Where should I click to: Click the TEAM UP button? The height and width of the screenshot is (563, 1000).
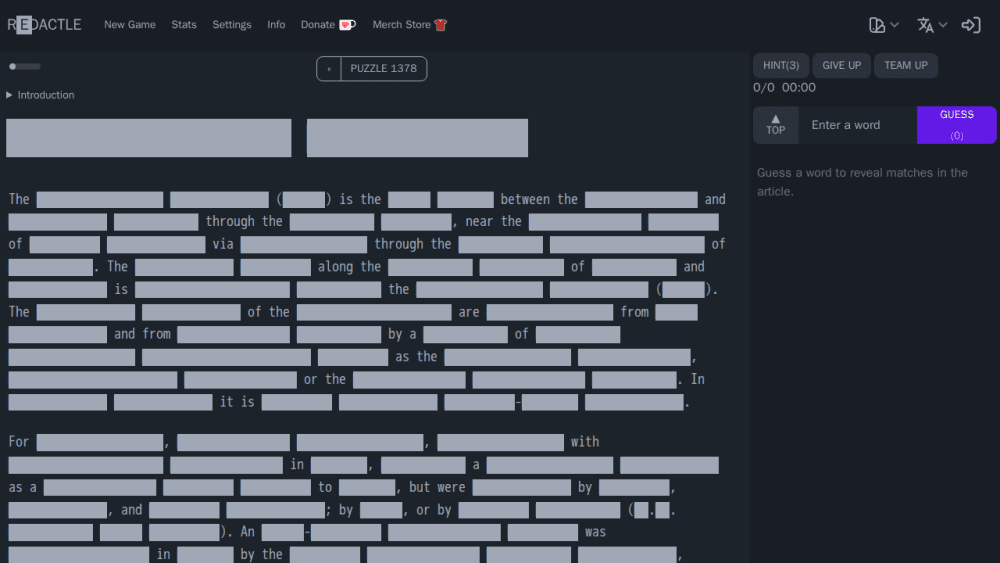(906, 66)
